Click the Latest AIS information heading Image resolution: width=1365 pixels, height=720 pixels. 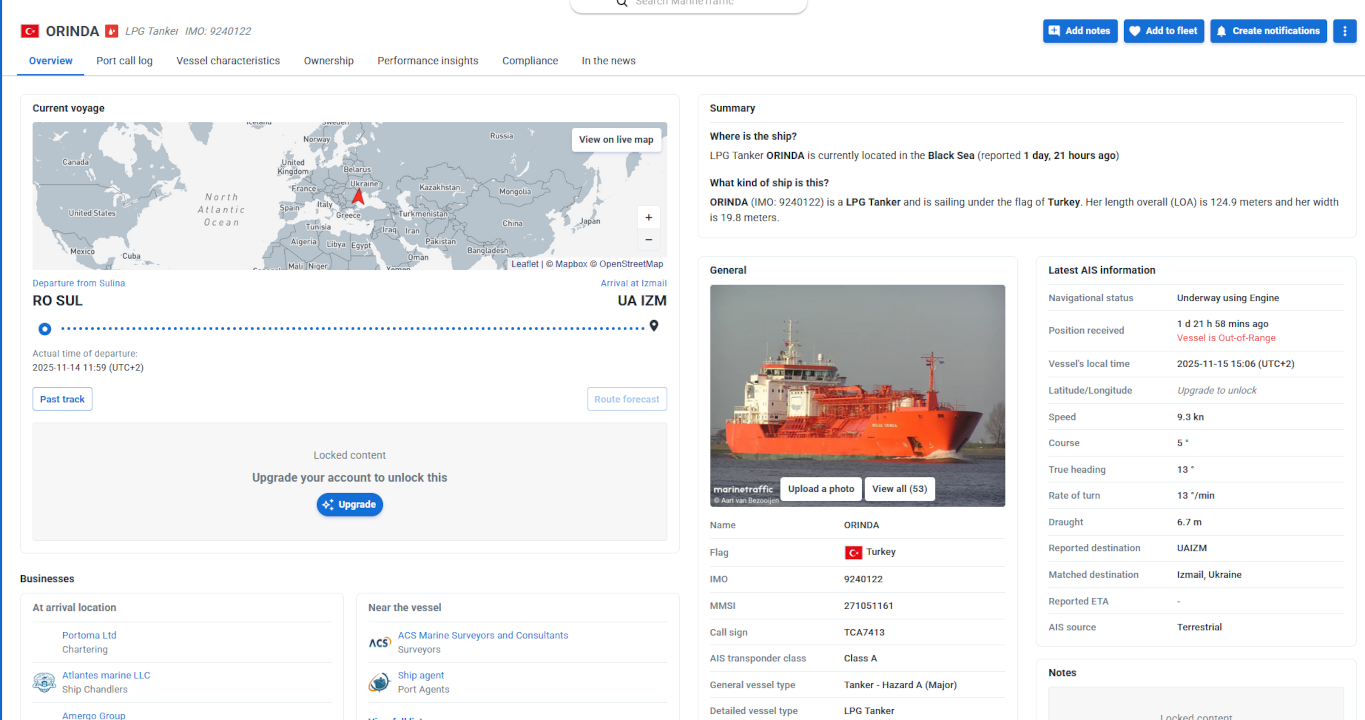click(x=1102, y=270)
